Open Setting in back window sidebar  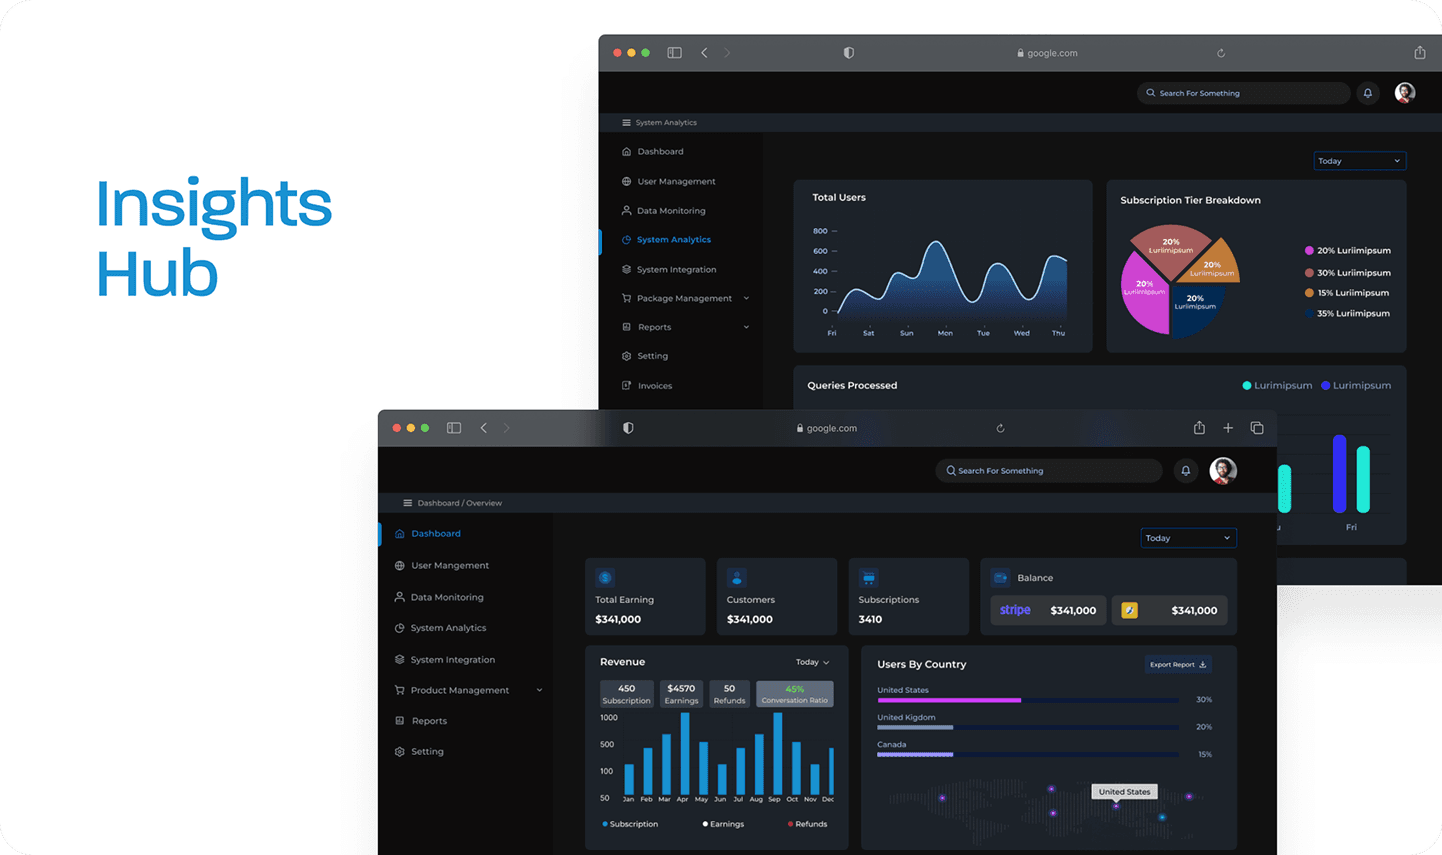[645, 356]
